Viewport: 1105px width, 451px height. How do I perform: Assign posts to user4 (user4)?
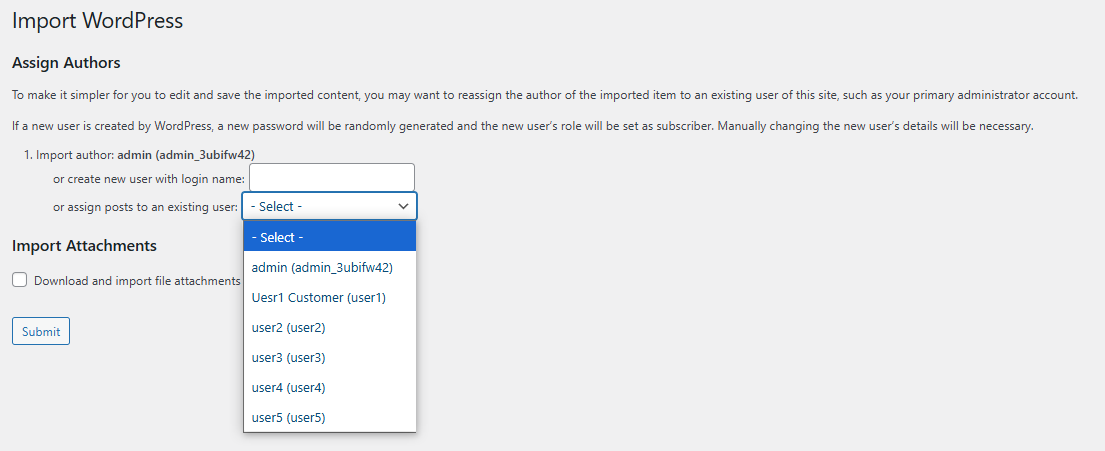[330, 388]
